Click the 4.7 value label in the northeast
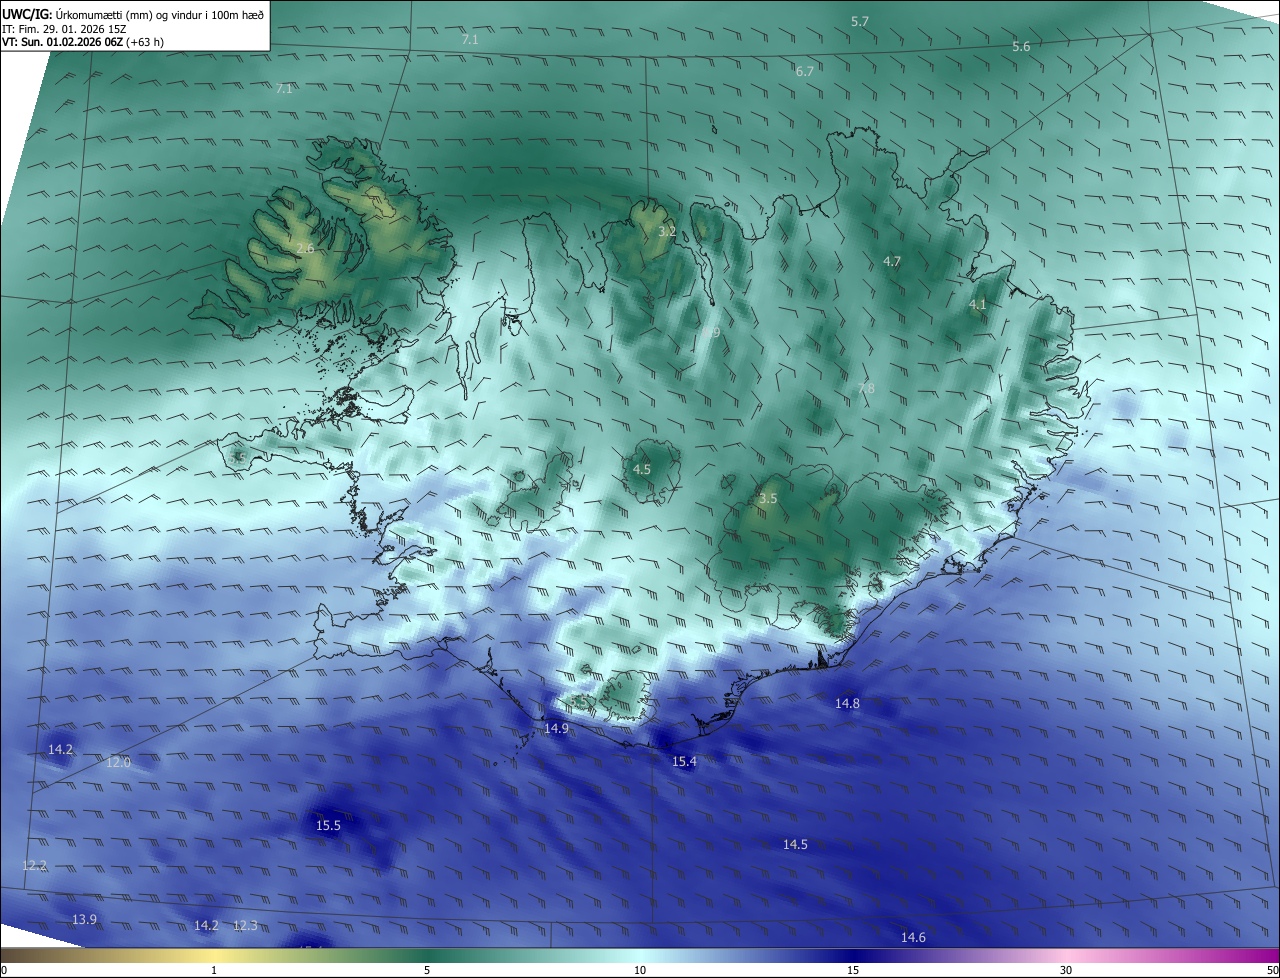The width and height of the screenshot is (1280, 978). 892,262
